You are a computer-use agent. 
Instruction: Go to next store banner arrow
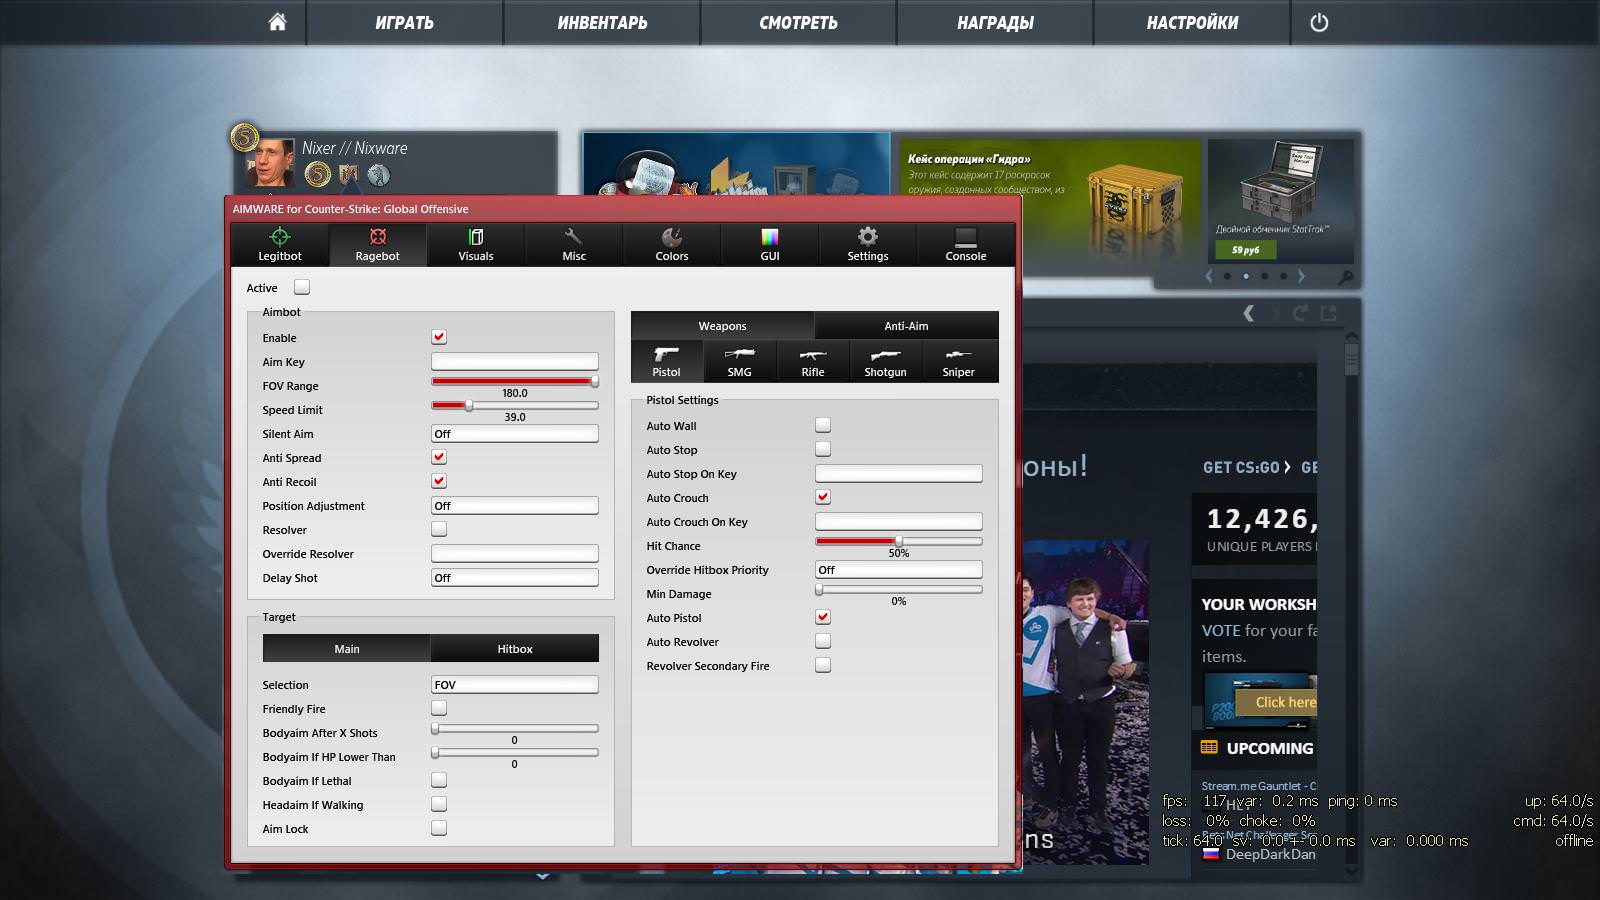tap(1301, 276)
